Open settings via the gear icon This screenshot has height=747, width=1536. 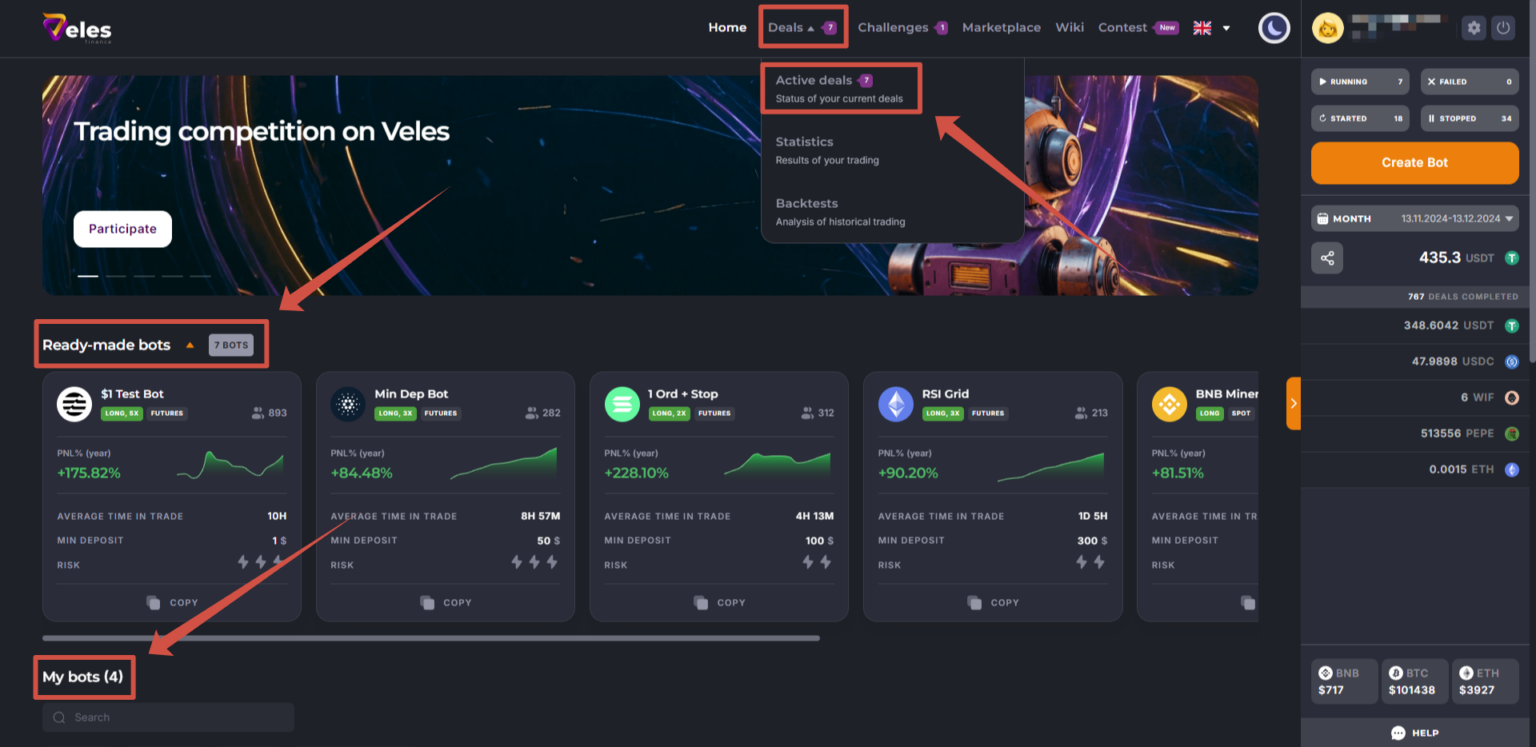1473,28
